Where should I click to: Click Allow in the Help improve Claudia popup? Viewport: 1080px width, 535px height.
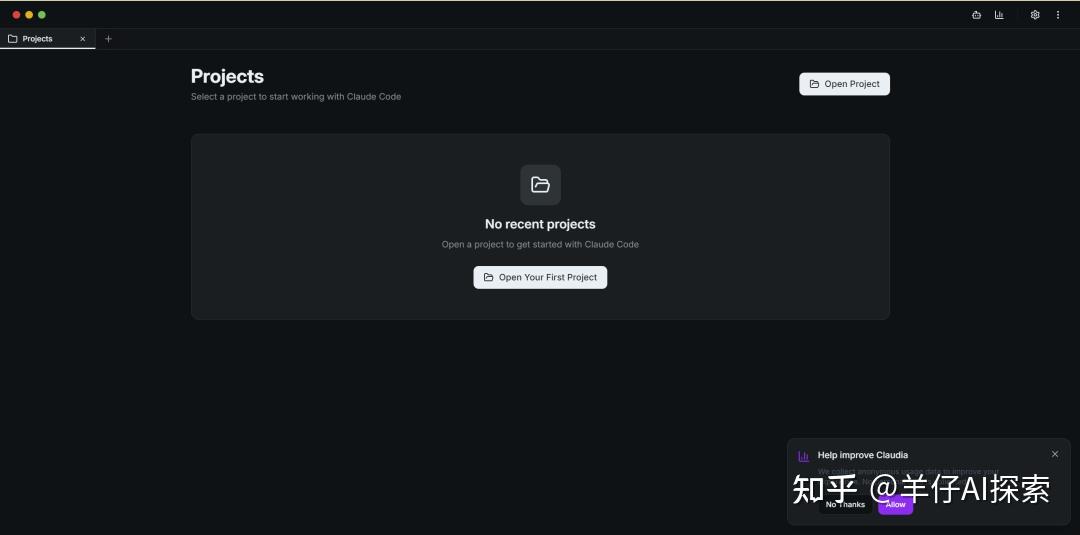(x=895, y=505)
